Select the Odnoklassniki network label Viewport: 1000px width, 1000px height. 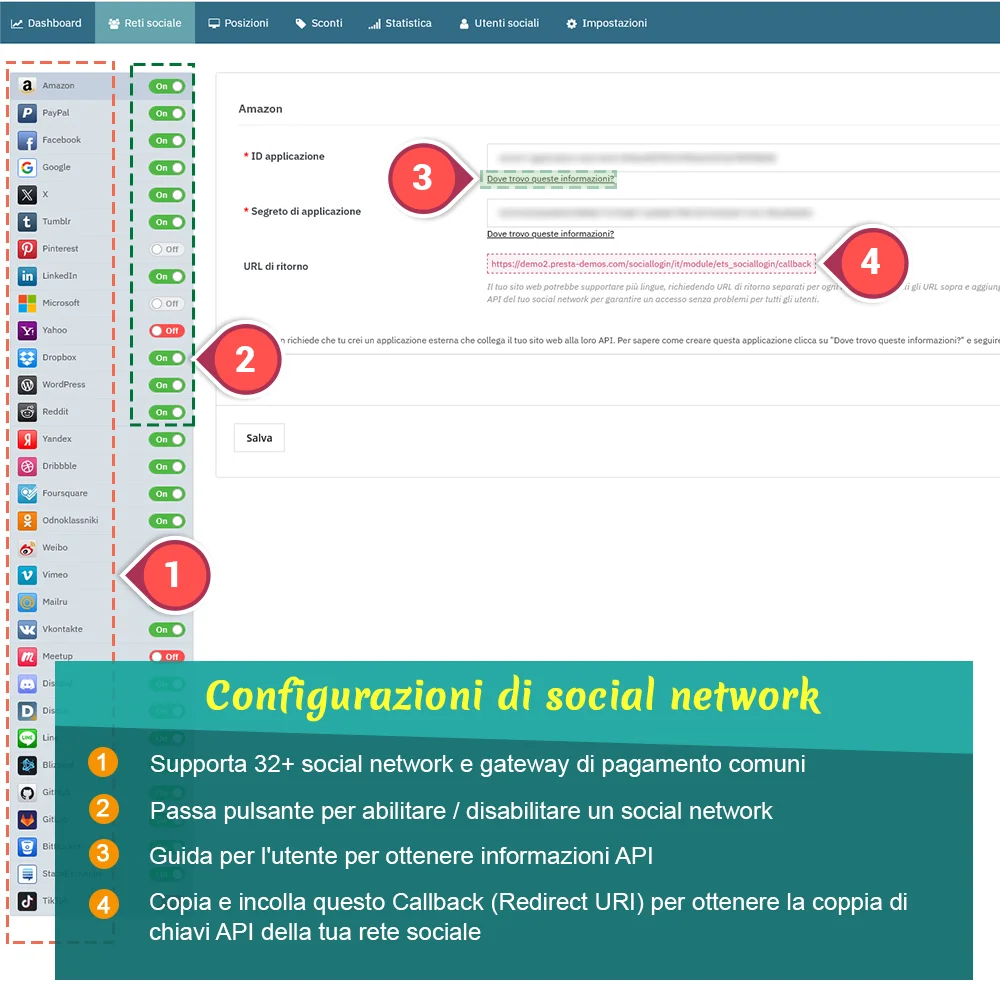coord(70,520)
